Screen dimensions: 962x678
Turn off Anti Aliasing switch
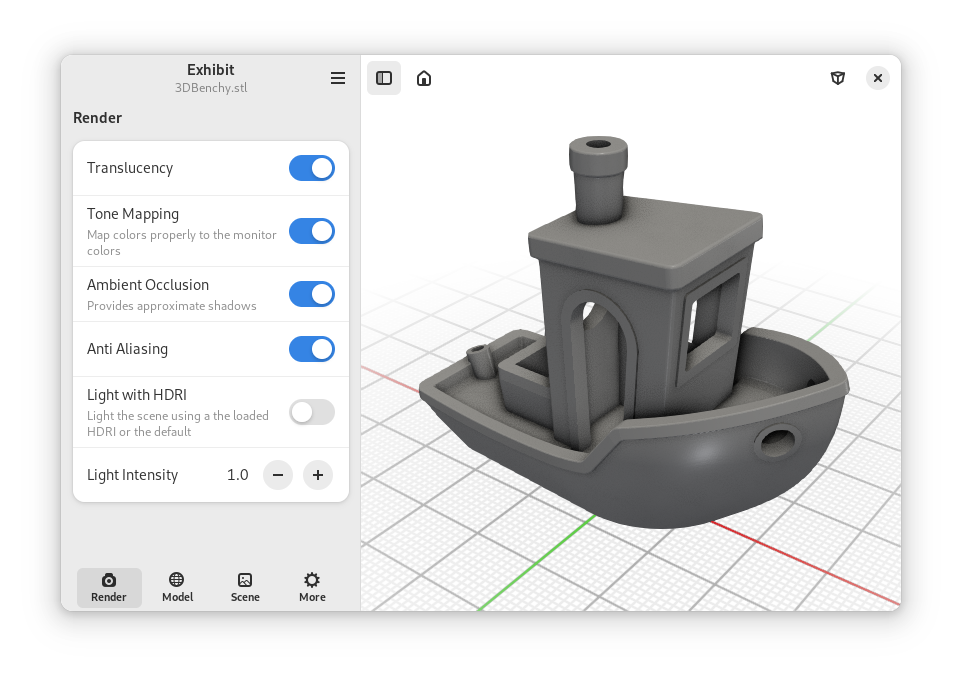coord(312,349)
